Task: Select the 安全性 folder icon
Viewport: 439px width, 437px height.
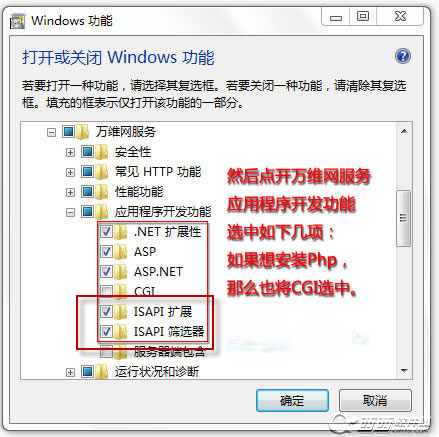Action: [x=102, y=152]
